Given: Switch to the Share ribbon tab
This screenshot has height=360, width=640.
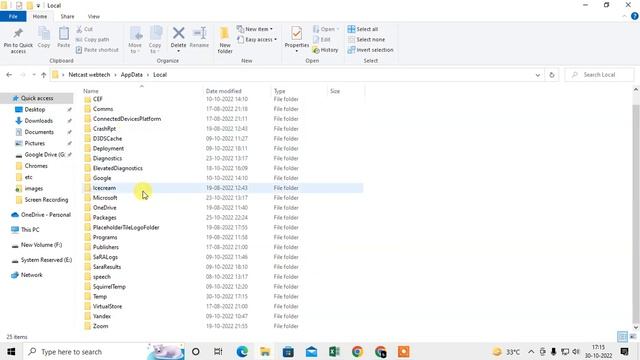Looking at the screenshot, I should point(67,16).
